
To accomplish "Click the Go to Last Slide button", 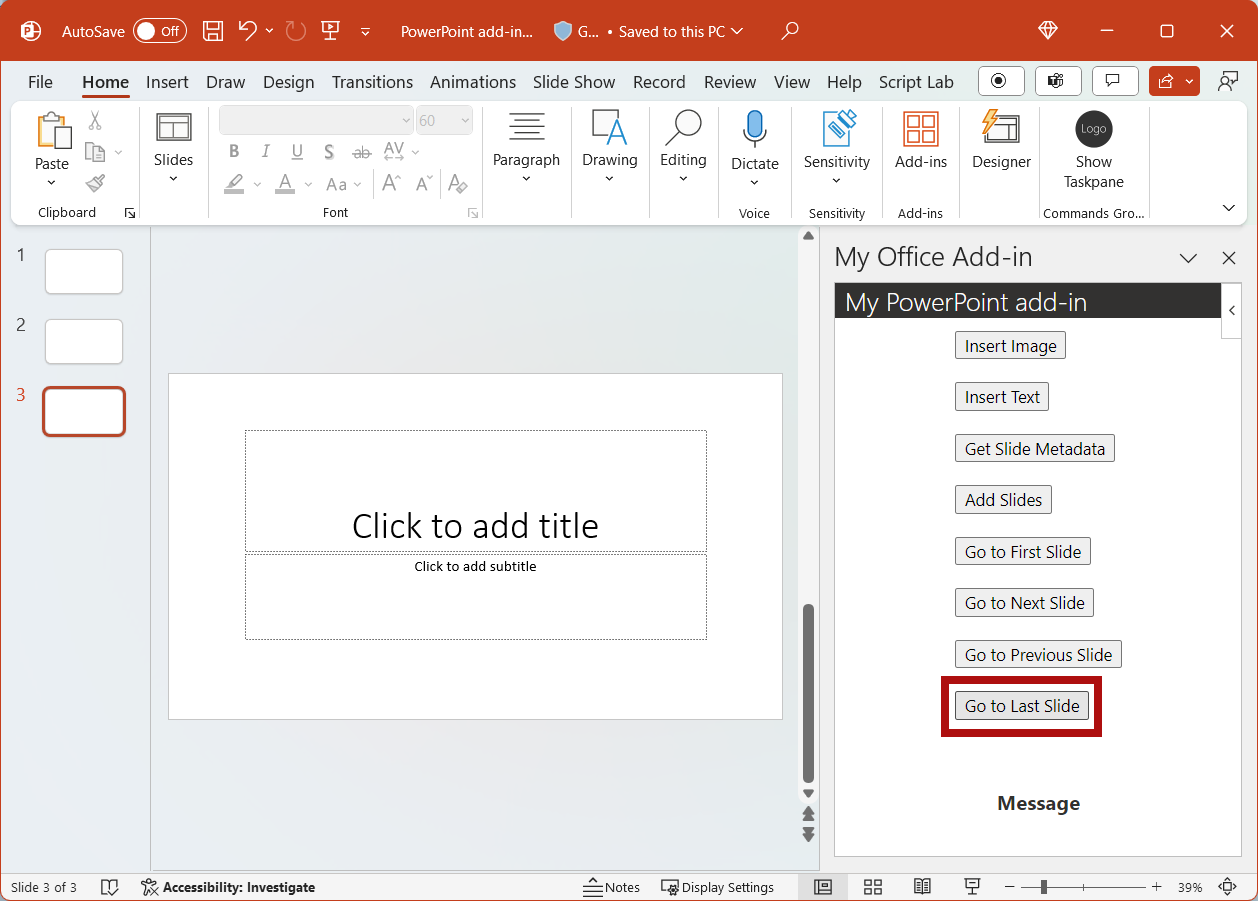I will tap(1022, 706).
